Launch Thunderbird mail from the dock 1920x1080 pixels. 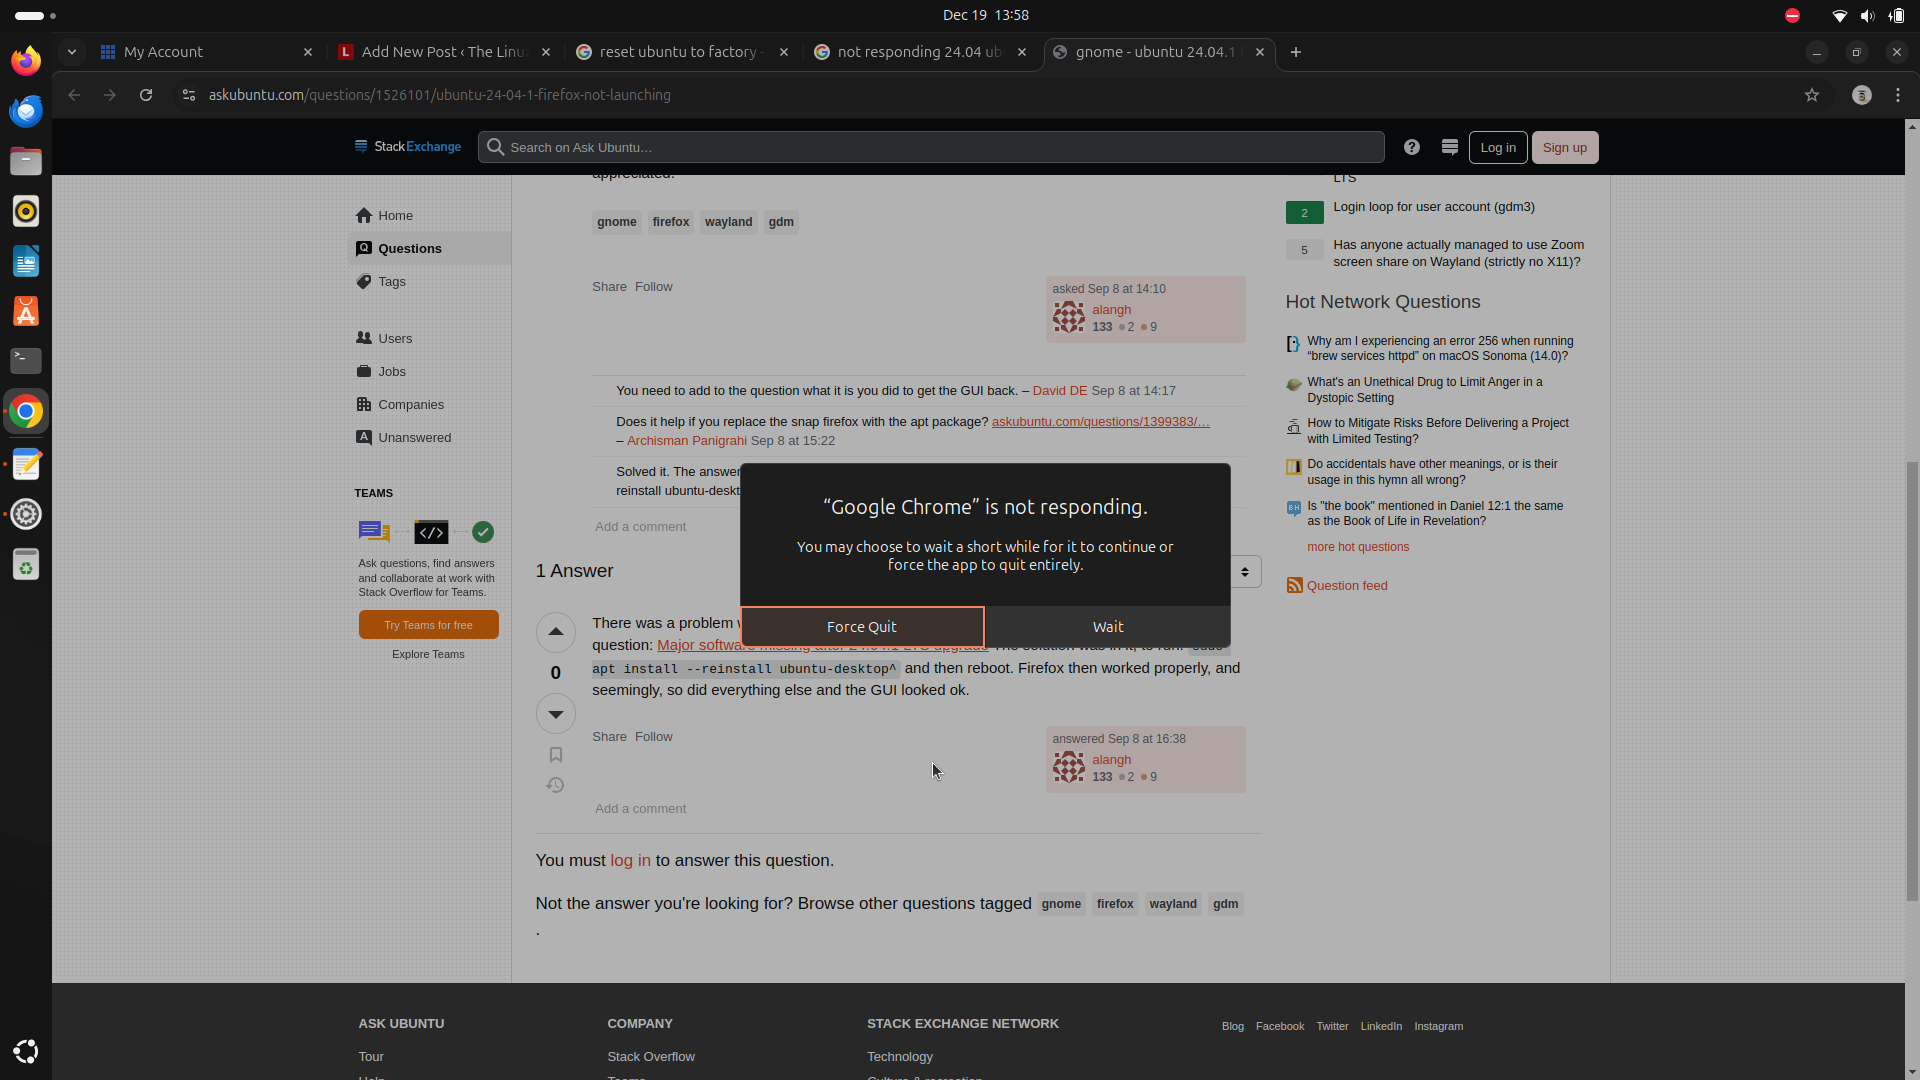pos(26,110)
